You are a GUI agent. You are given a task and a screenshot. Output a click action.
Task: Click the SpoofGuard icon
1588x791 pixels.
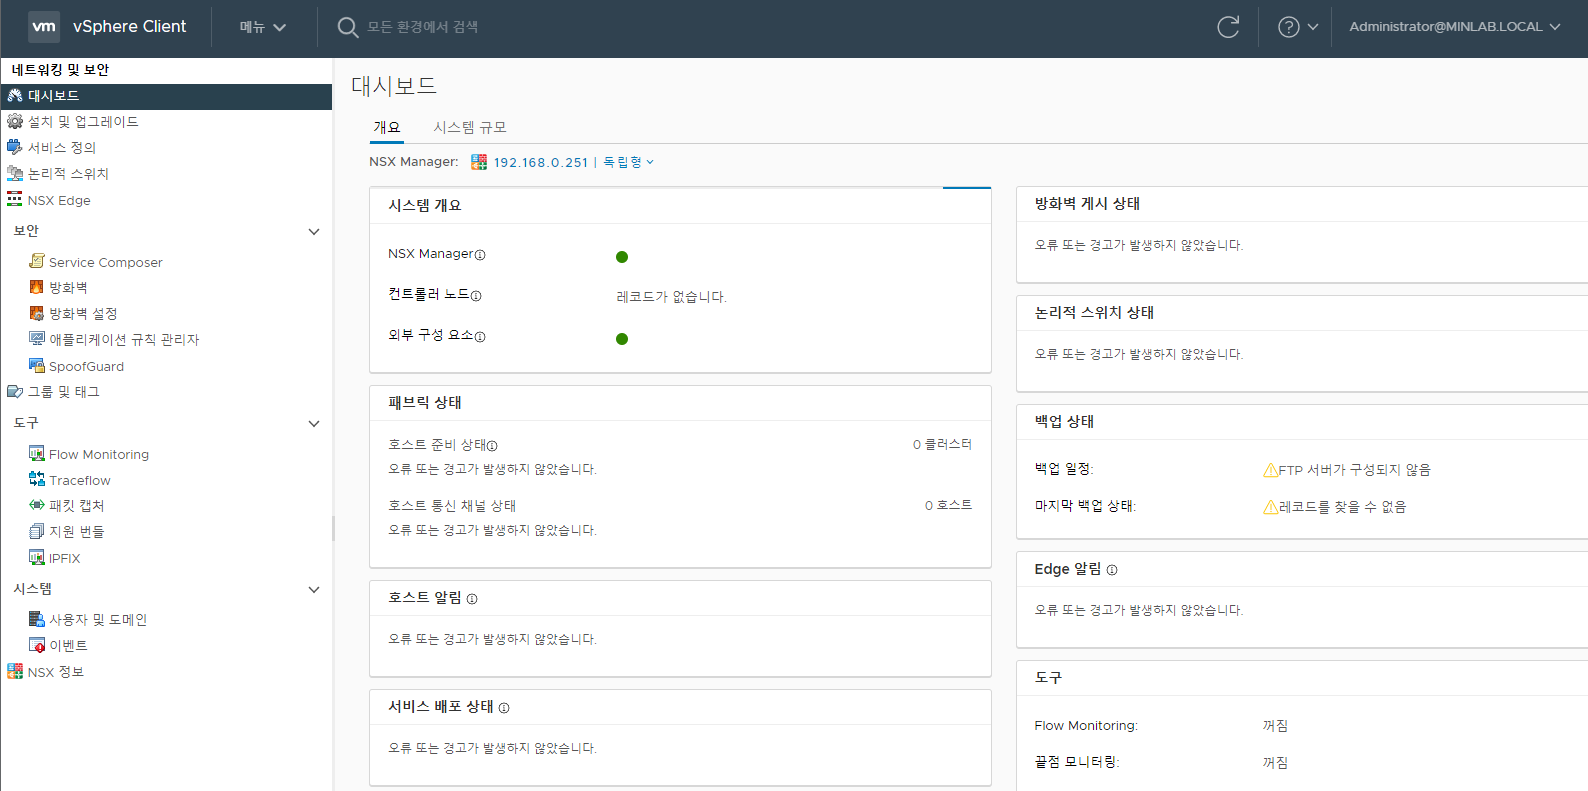click(x=37, y=366)
